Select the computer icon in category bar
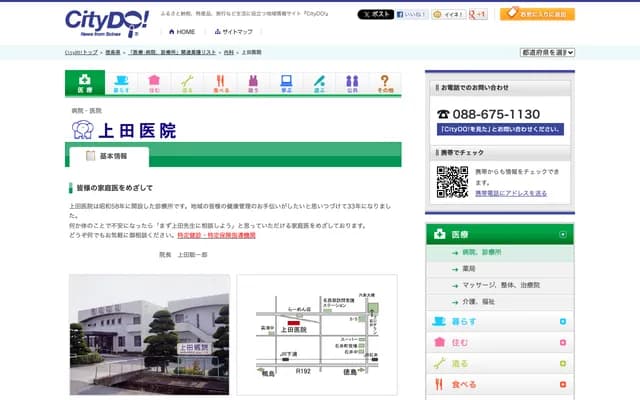 (x=286, y=83)
